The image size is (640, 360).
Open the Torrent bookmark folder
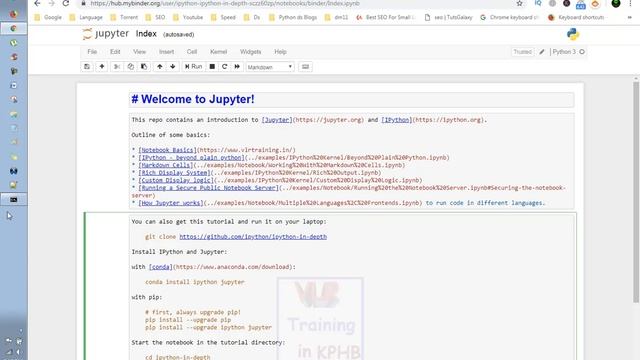coord(124,18)
